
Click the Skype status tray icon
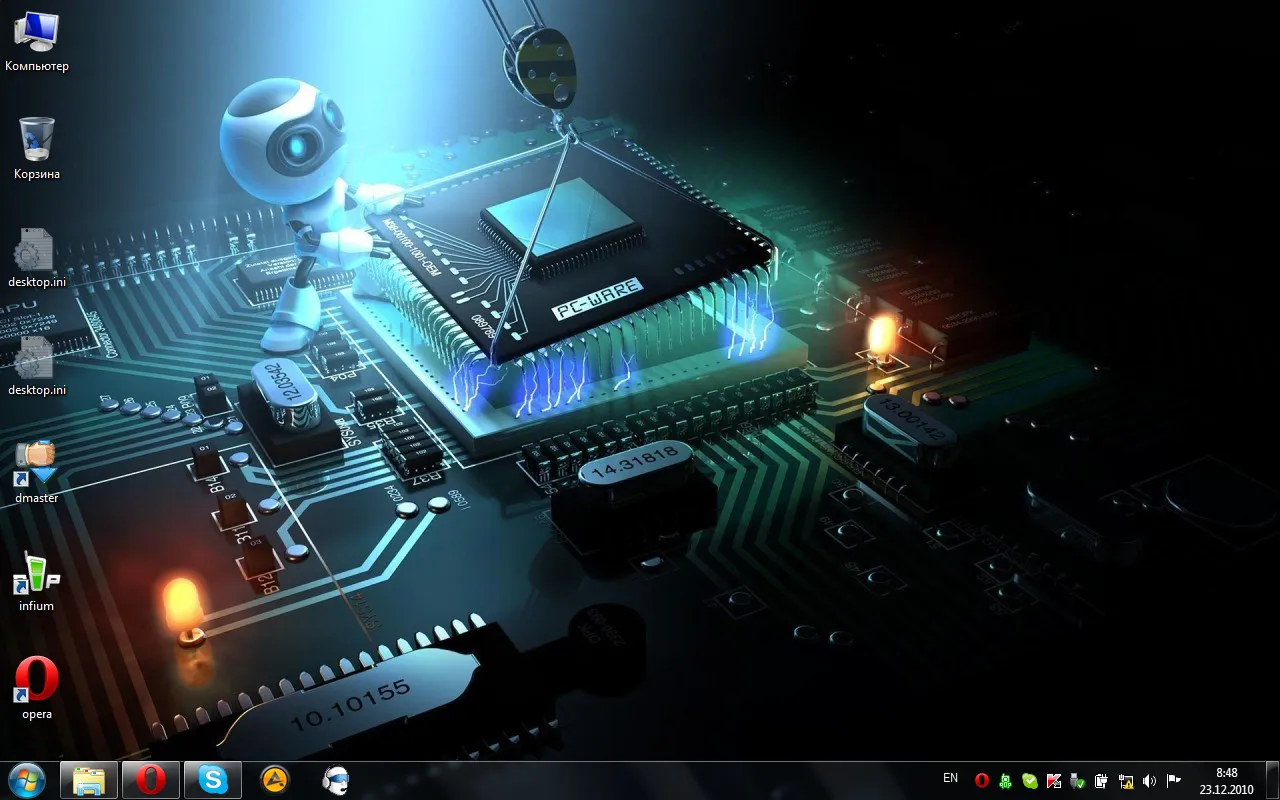1030,781
